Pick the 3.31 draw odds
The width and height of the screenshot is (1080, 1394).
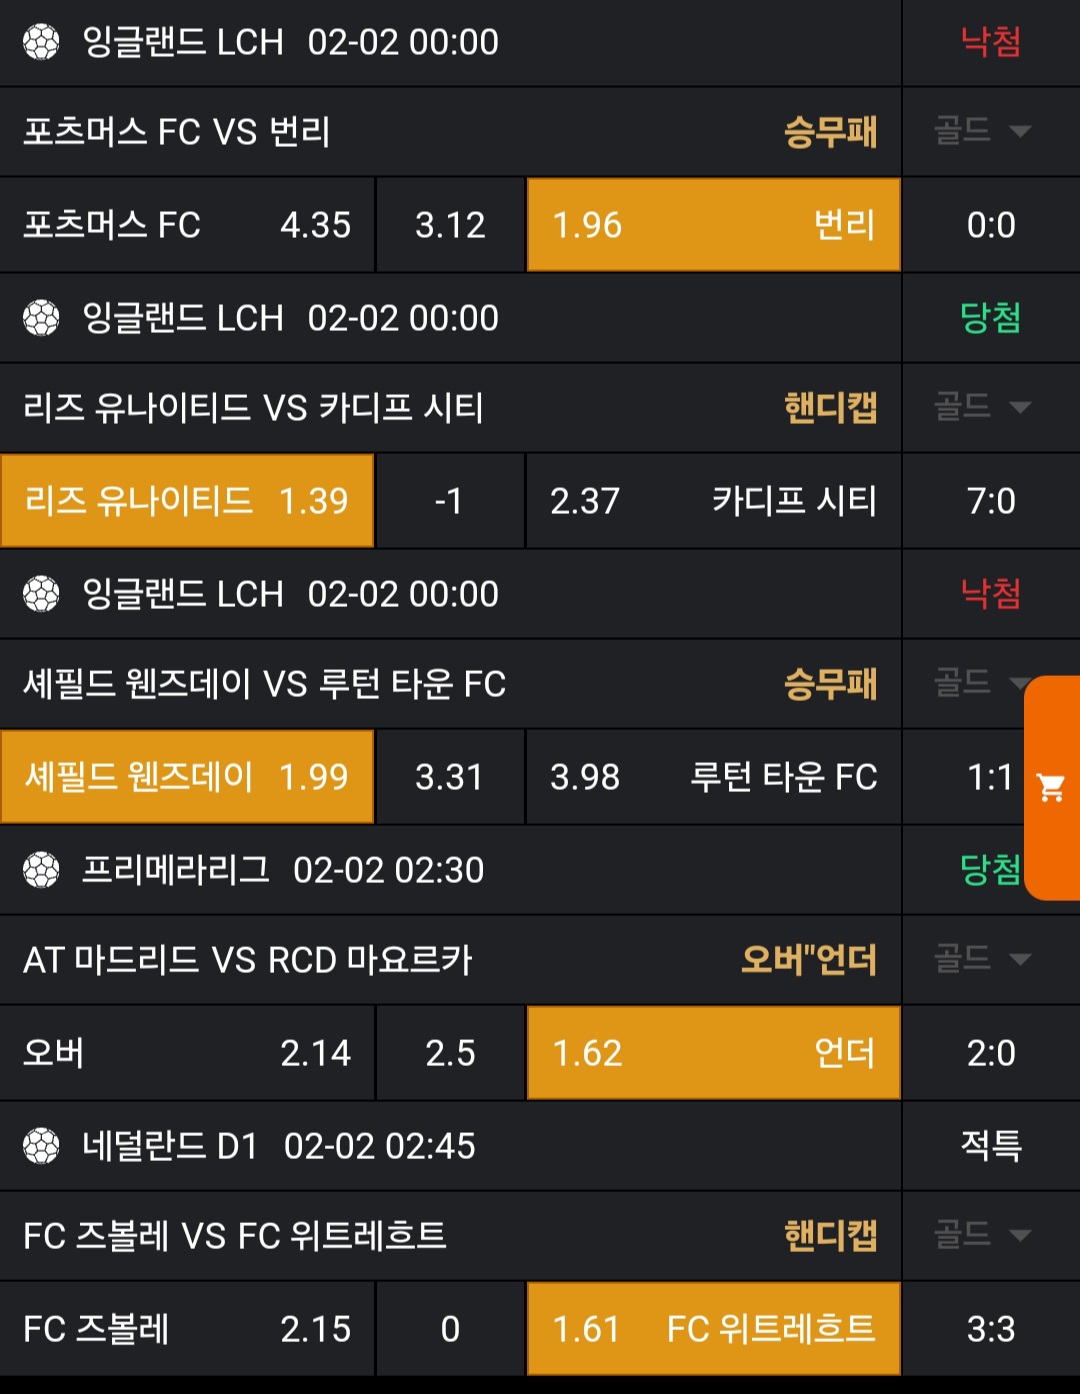[x=450, y=777]
